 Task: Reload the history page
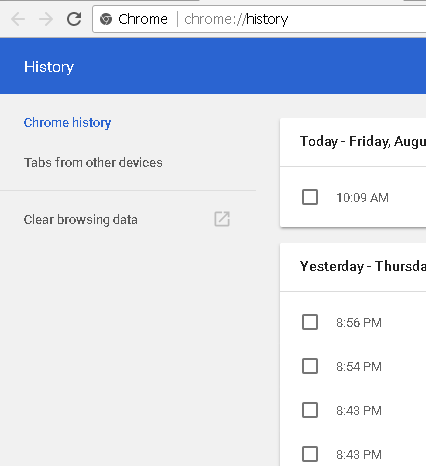74,19
